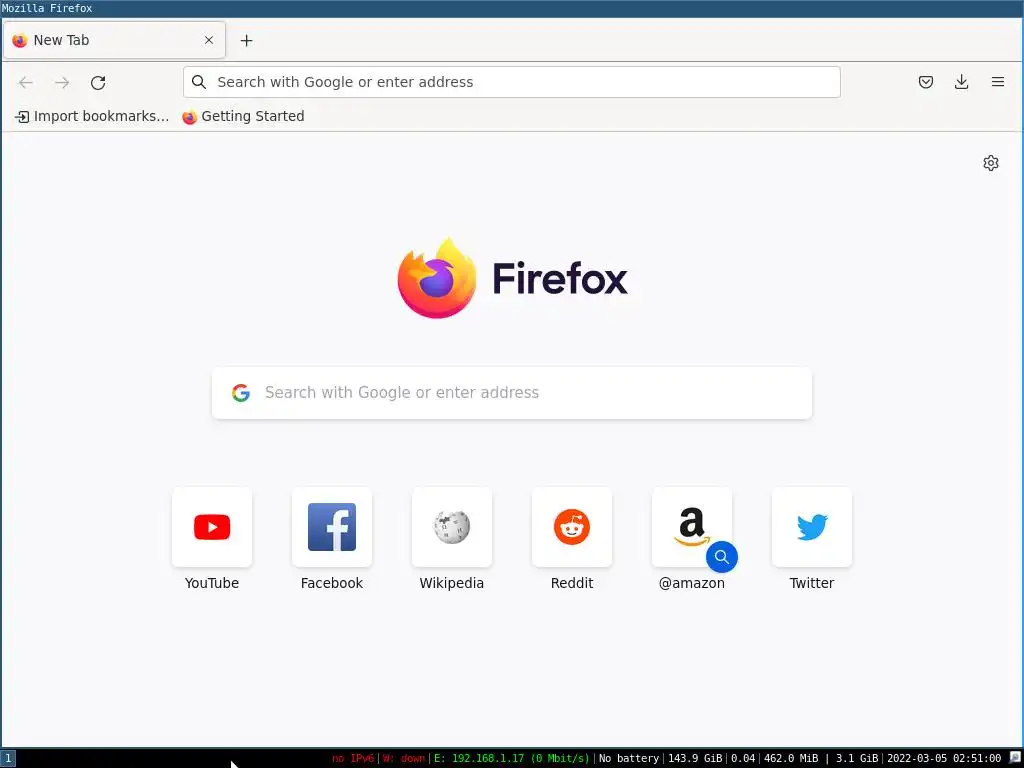
Task: Click the 143.9 GiB disk status
Action: pos(695,758)
